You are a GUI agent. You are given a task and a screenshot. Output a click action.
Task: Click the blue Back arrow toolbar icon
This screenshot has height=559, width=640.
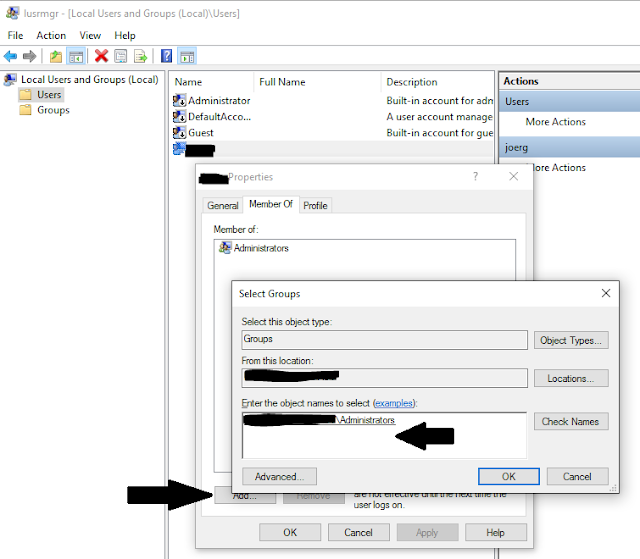click(10, 56)
